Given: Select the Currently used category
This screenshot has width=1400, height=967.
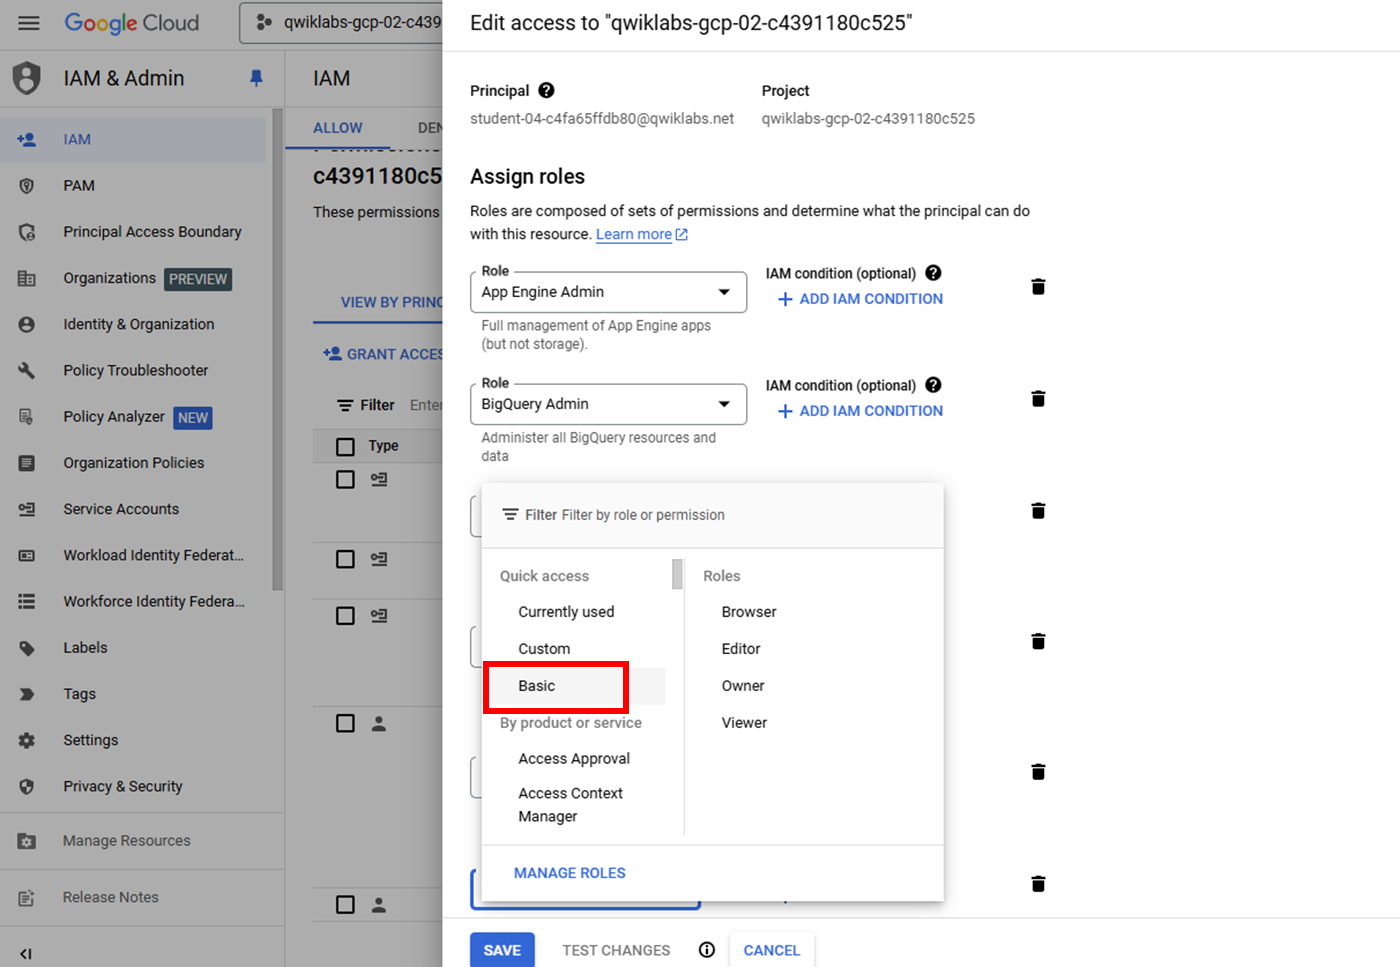Looking at the screenshot, I should click(x=566, y=612).
